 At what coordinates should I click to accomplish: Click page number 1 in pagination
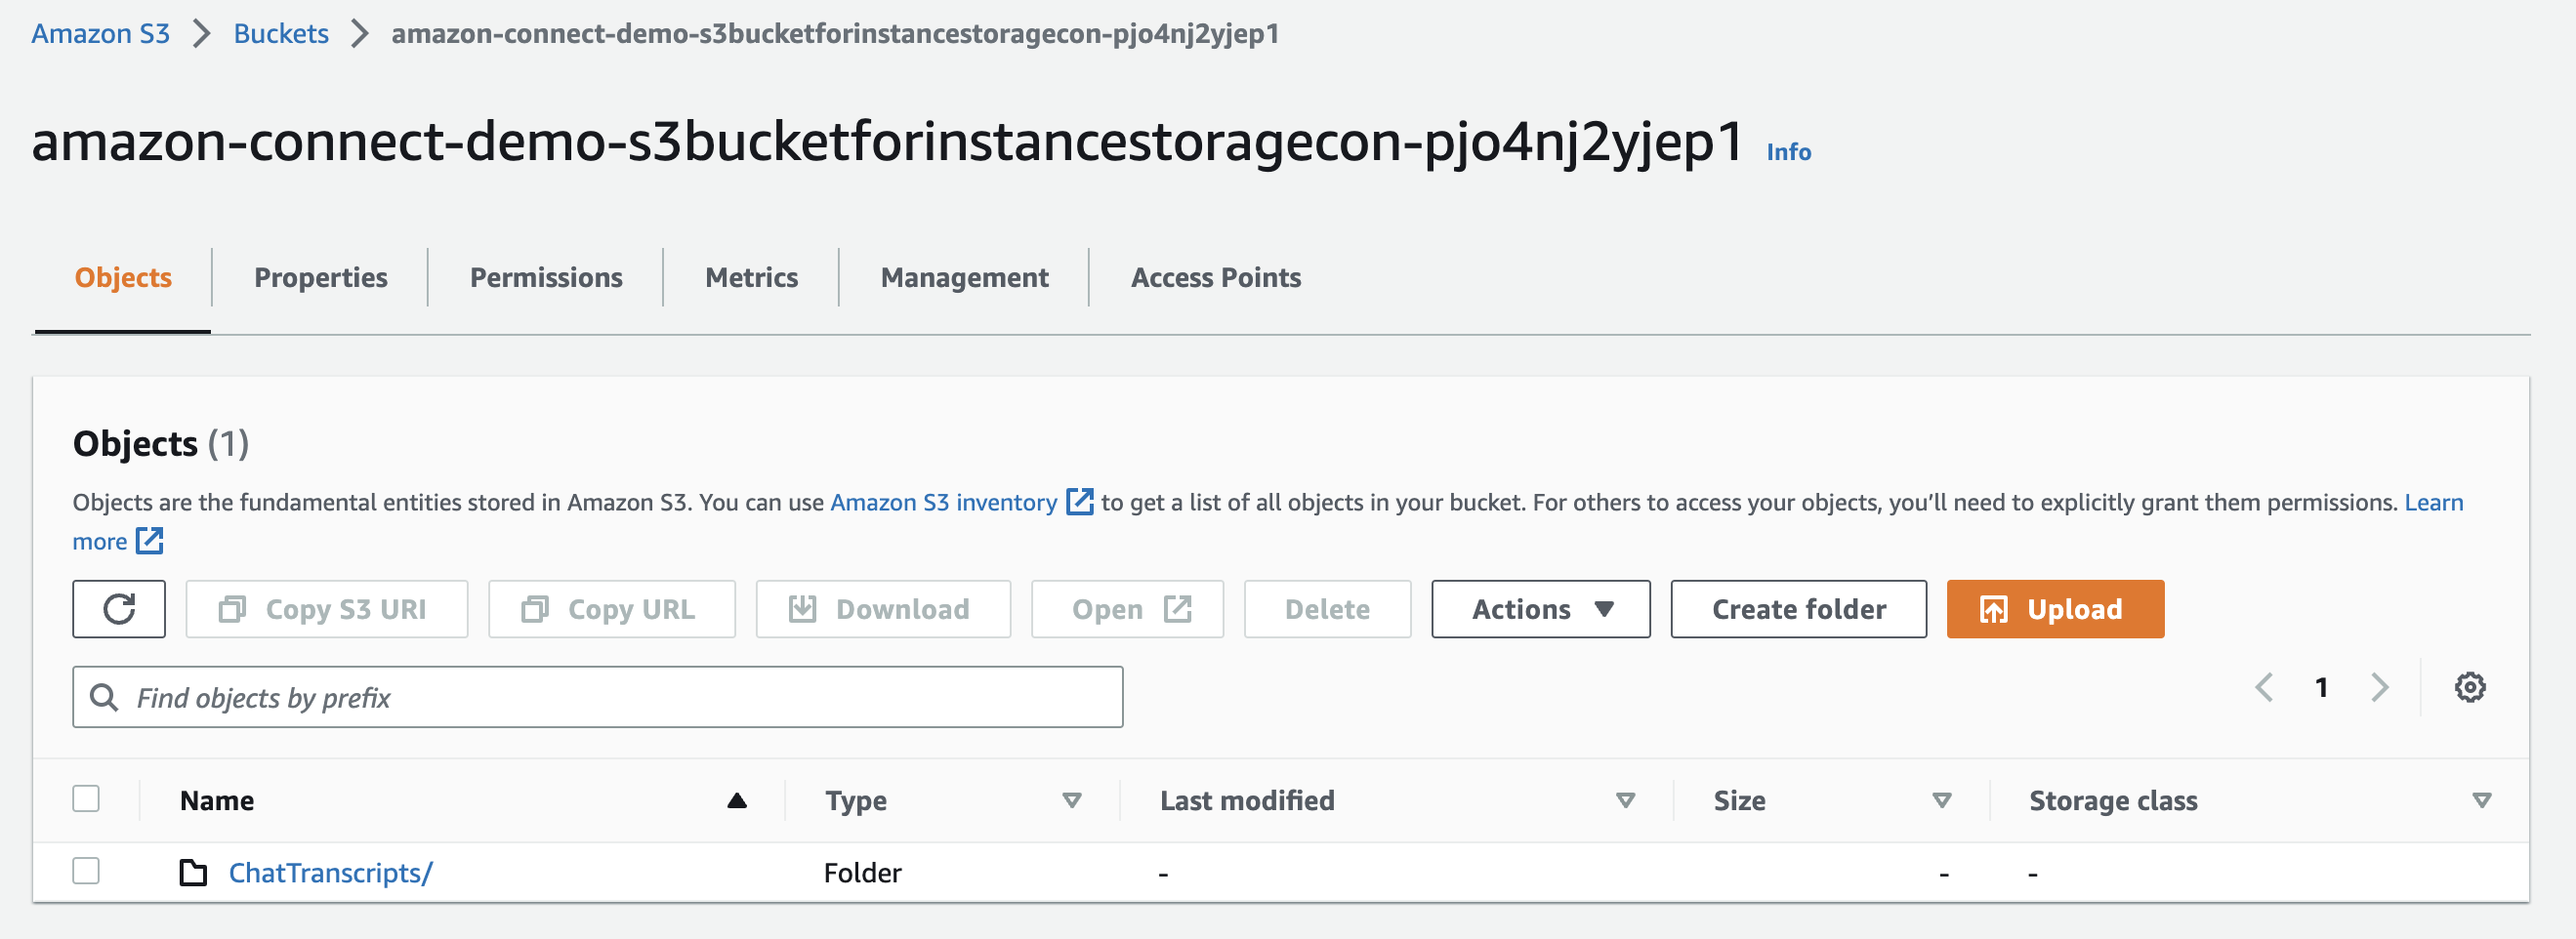click(2322, 687)
